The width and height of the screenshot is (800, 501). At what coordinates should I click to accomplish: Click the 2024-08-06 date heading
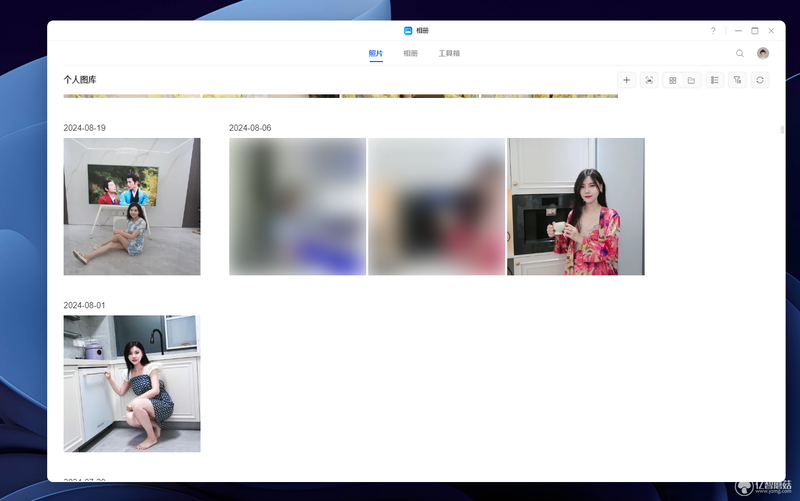250,128
